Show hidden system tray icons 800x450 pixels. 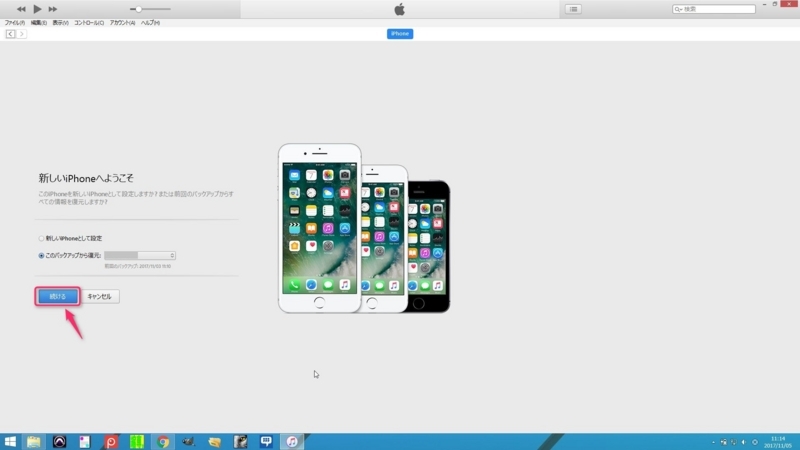[713, 442]
